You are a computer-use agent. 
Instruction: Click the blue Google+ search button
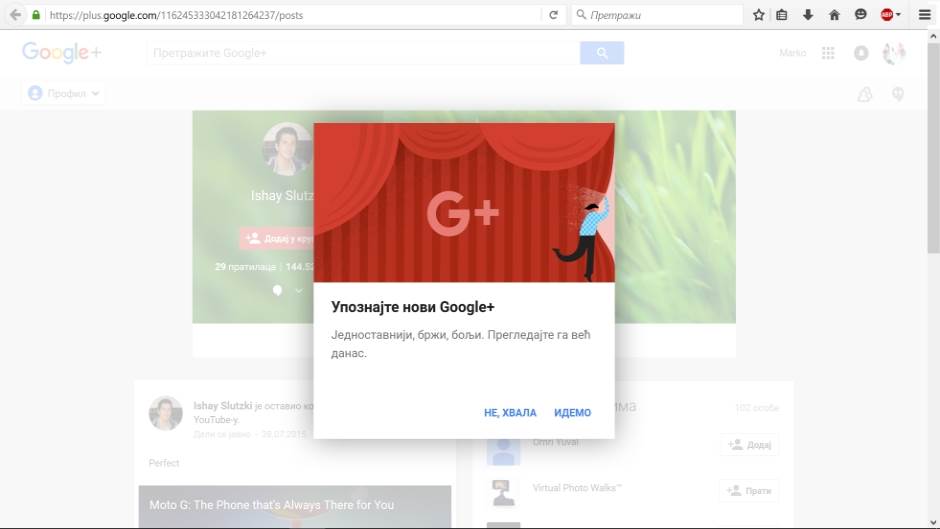(x=602, y=53)
